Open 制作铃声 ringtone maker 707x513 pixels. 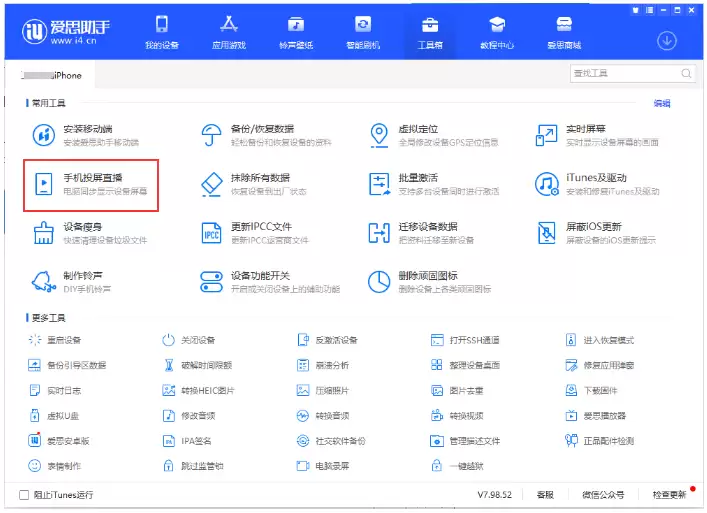71,282
